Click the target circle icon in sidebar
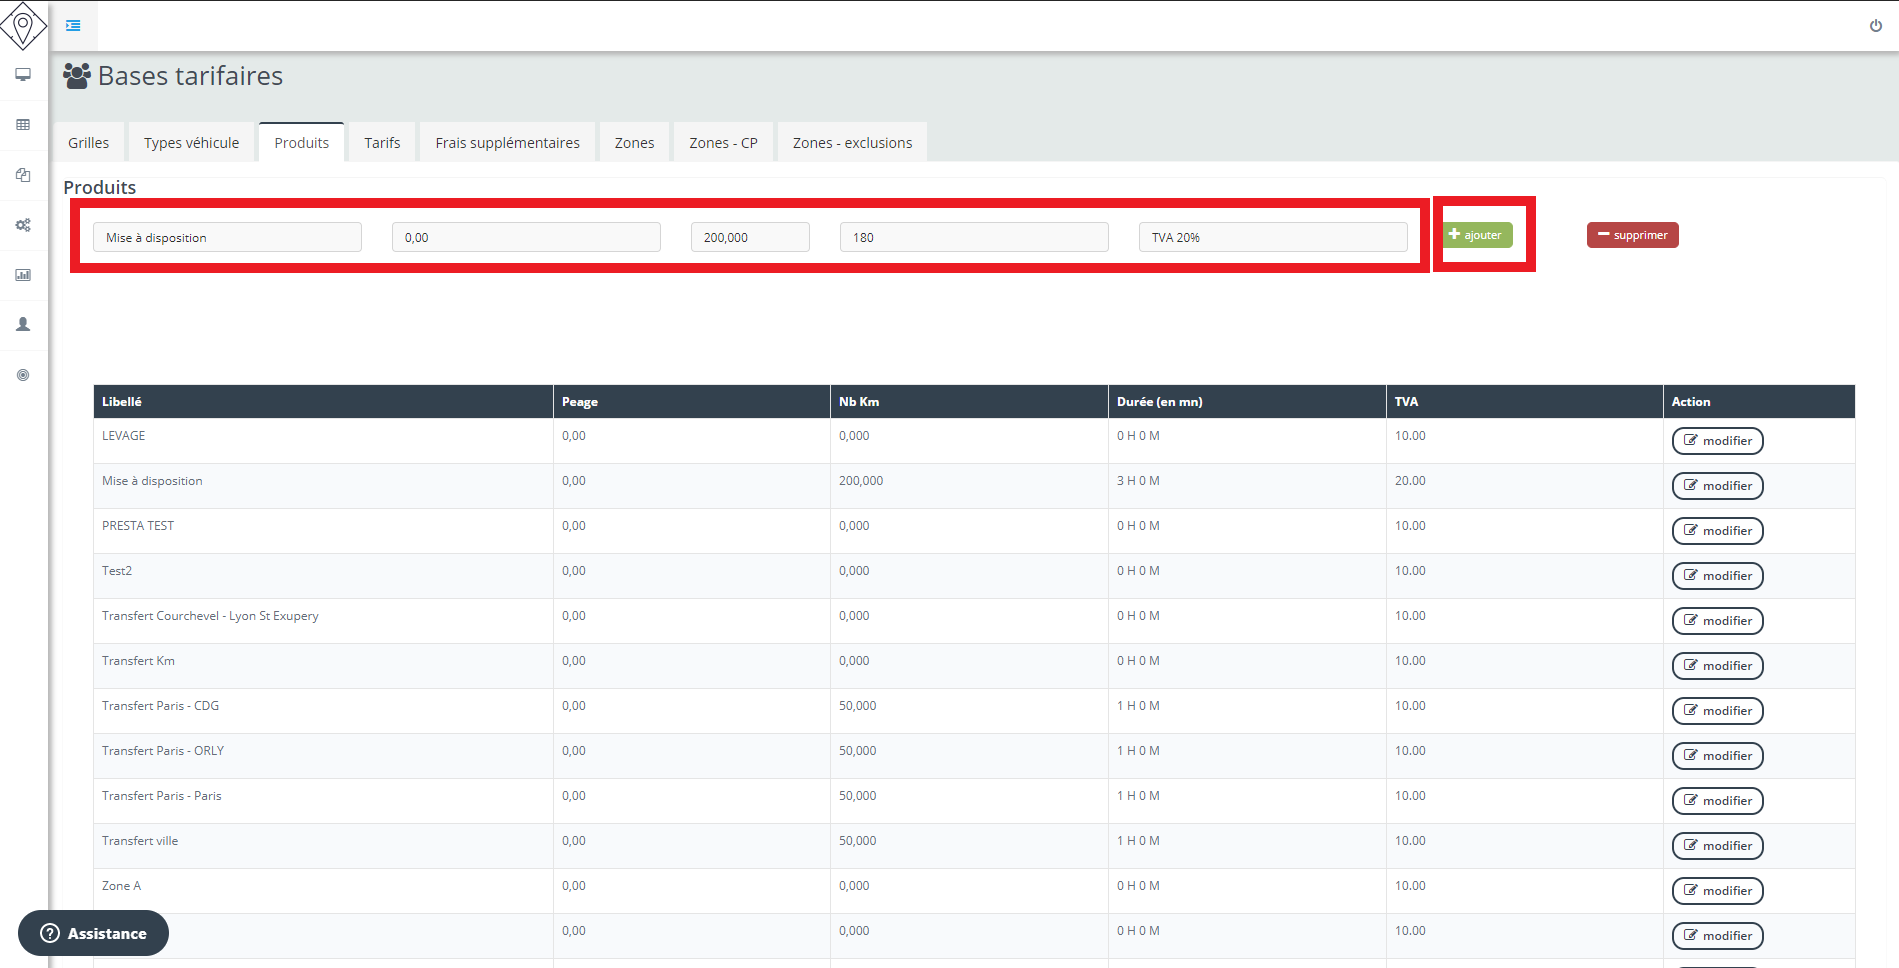1899x968 pixels. click(23, 375)
